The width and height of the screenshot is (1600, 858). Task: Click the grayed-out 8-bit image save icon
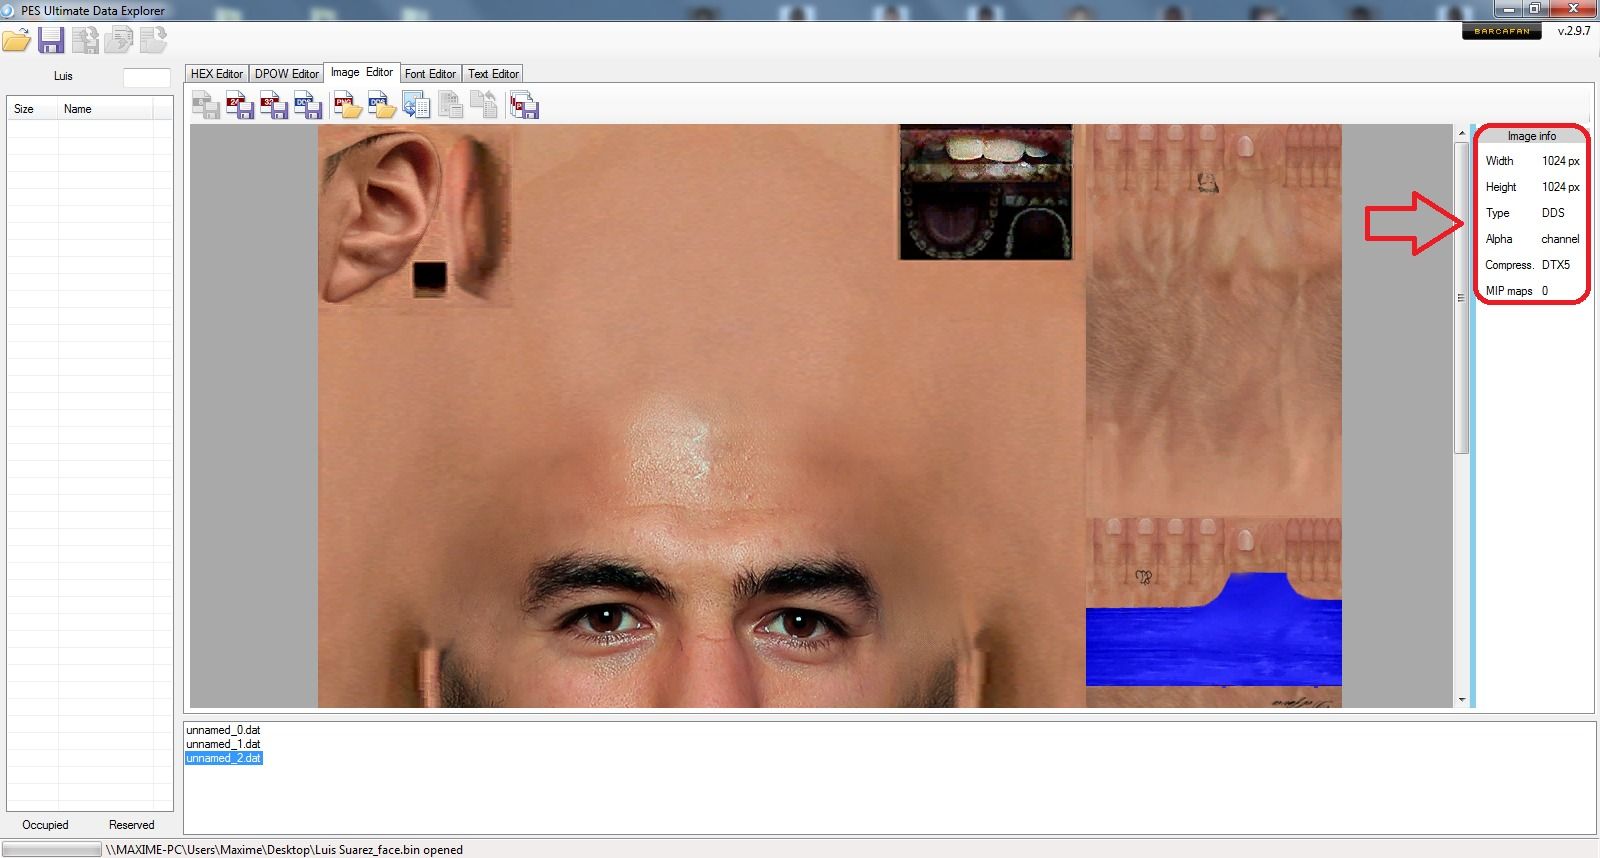206,105
